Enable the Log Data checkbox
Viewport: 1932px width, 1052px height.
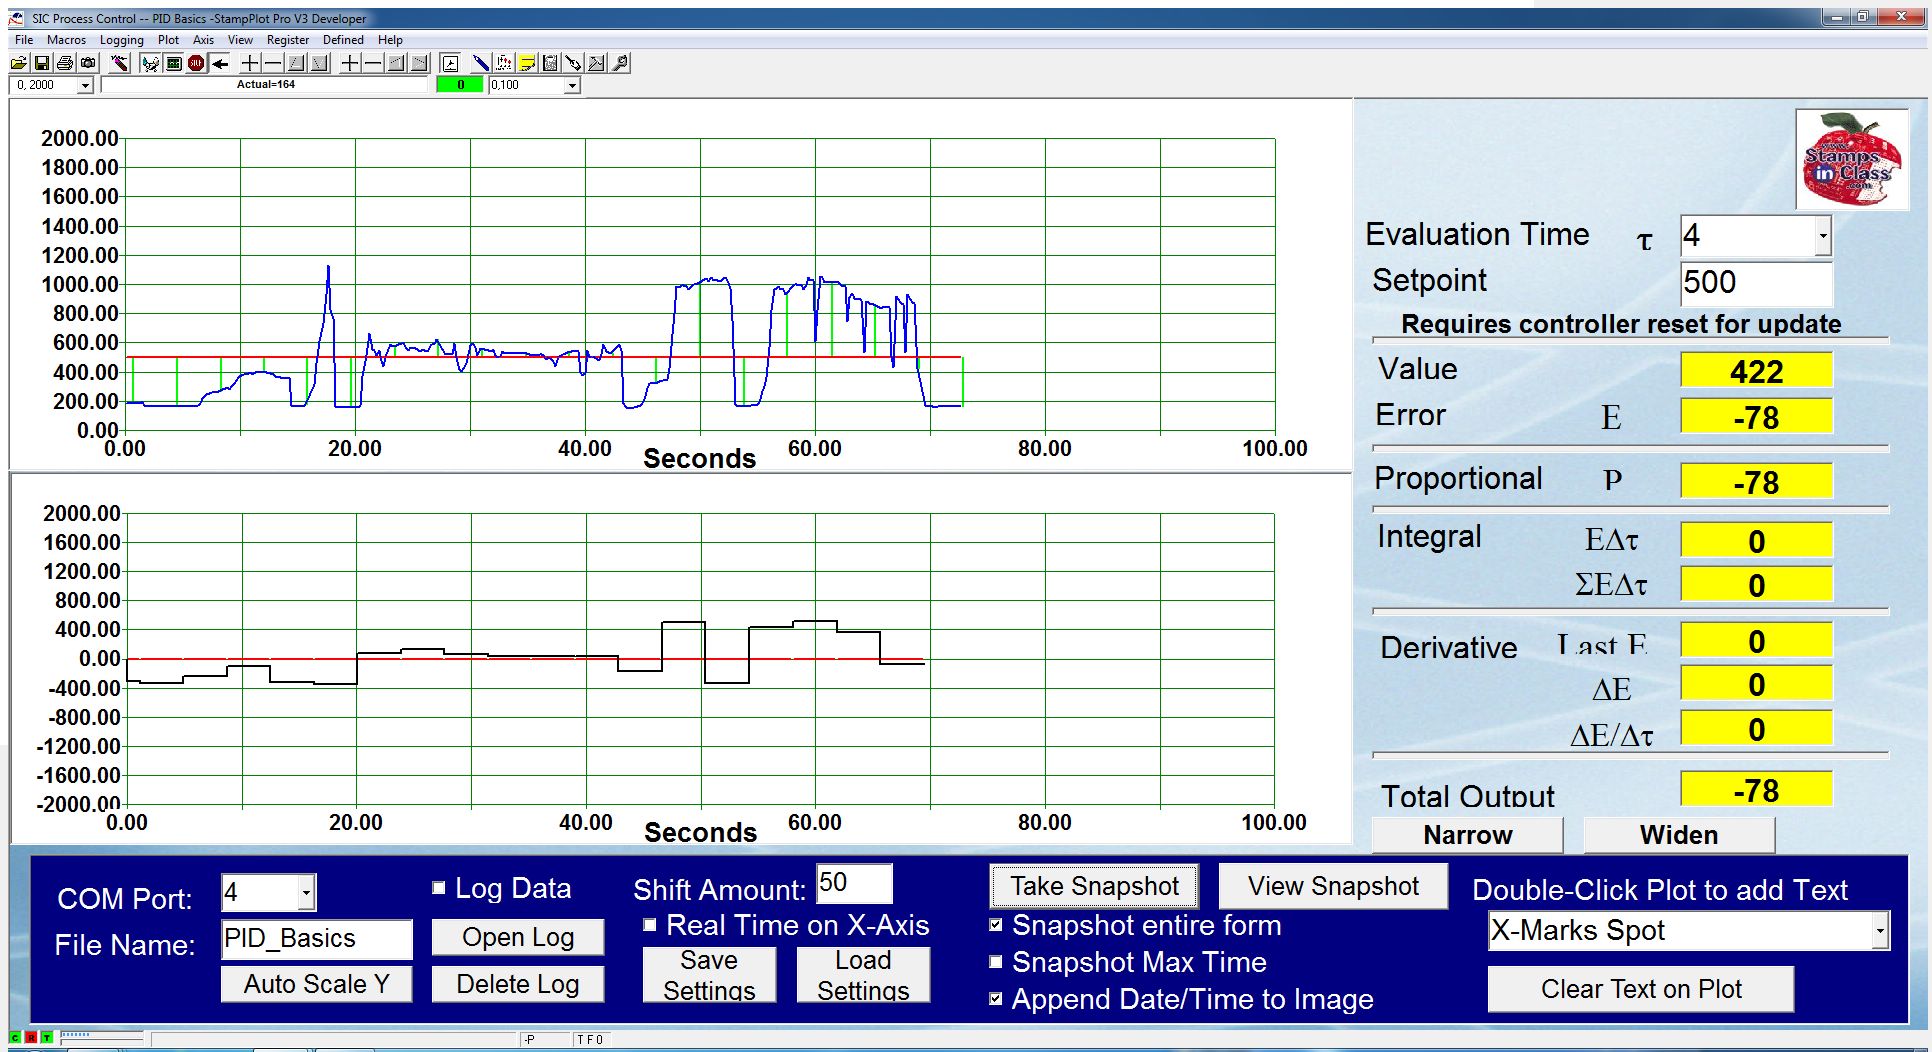point(438,888)
